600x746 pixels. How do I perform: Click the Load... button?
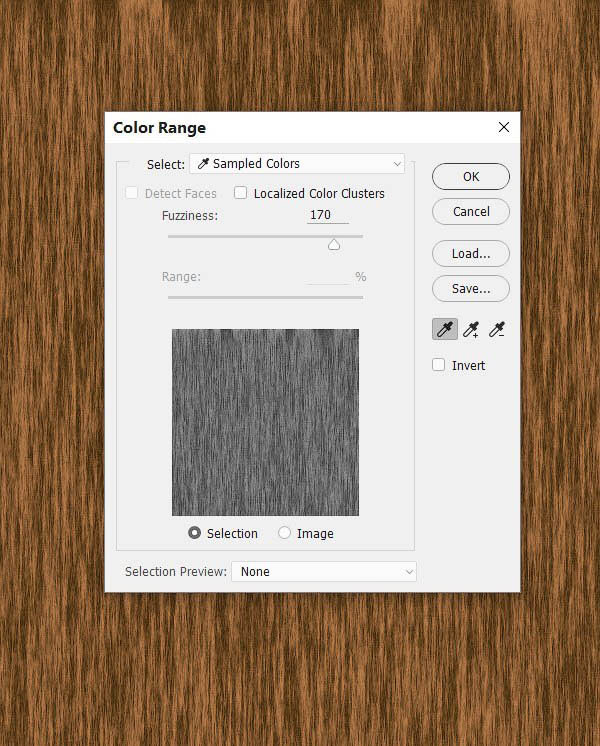[471, 254]
